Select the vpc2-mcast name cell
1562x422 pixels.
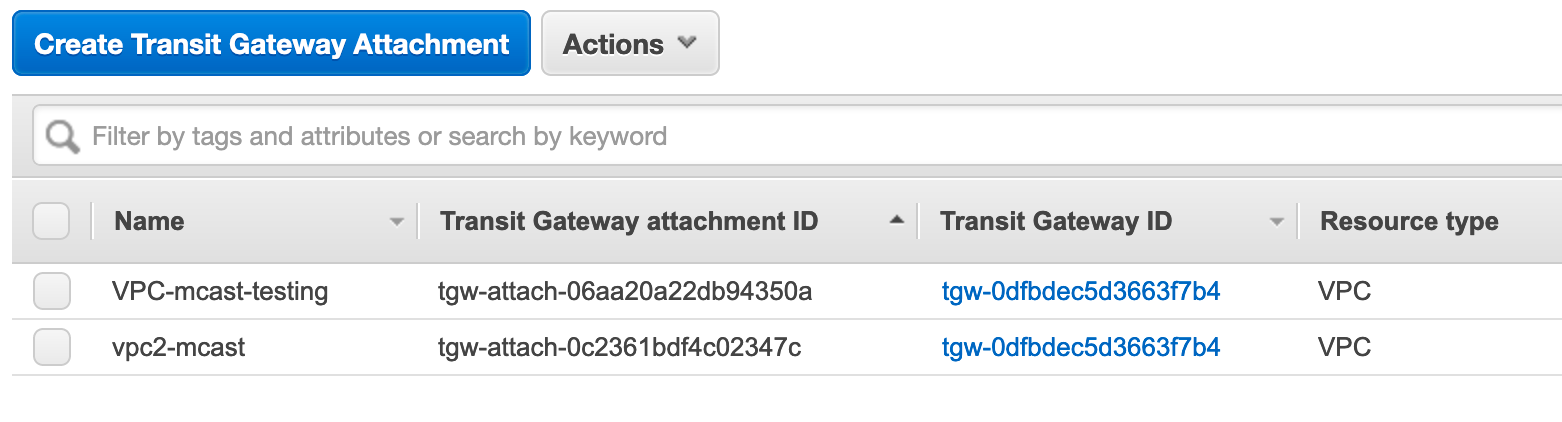click(x=179, y=348)
